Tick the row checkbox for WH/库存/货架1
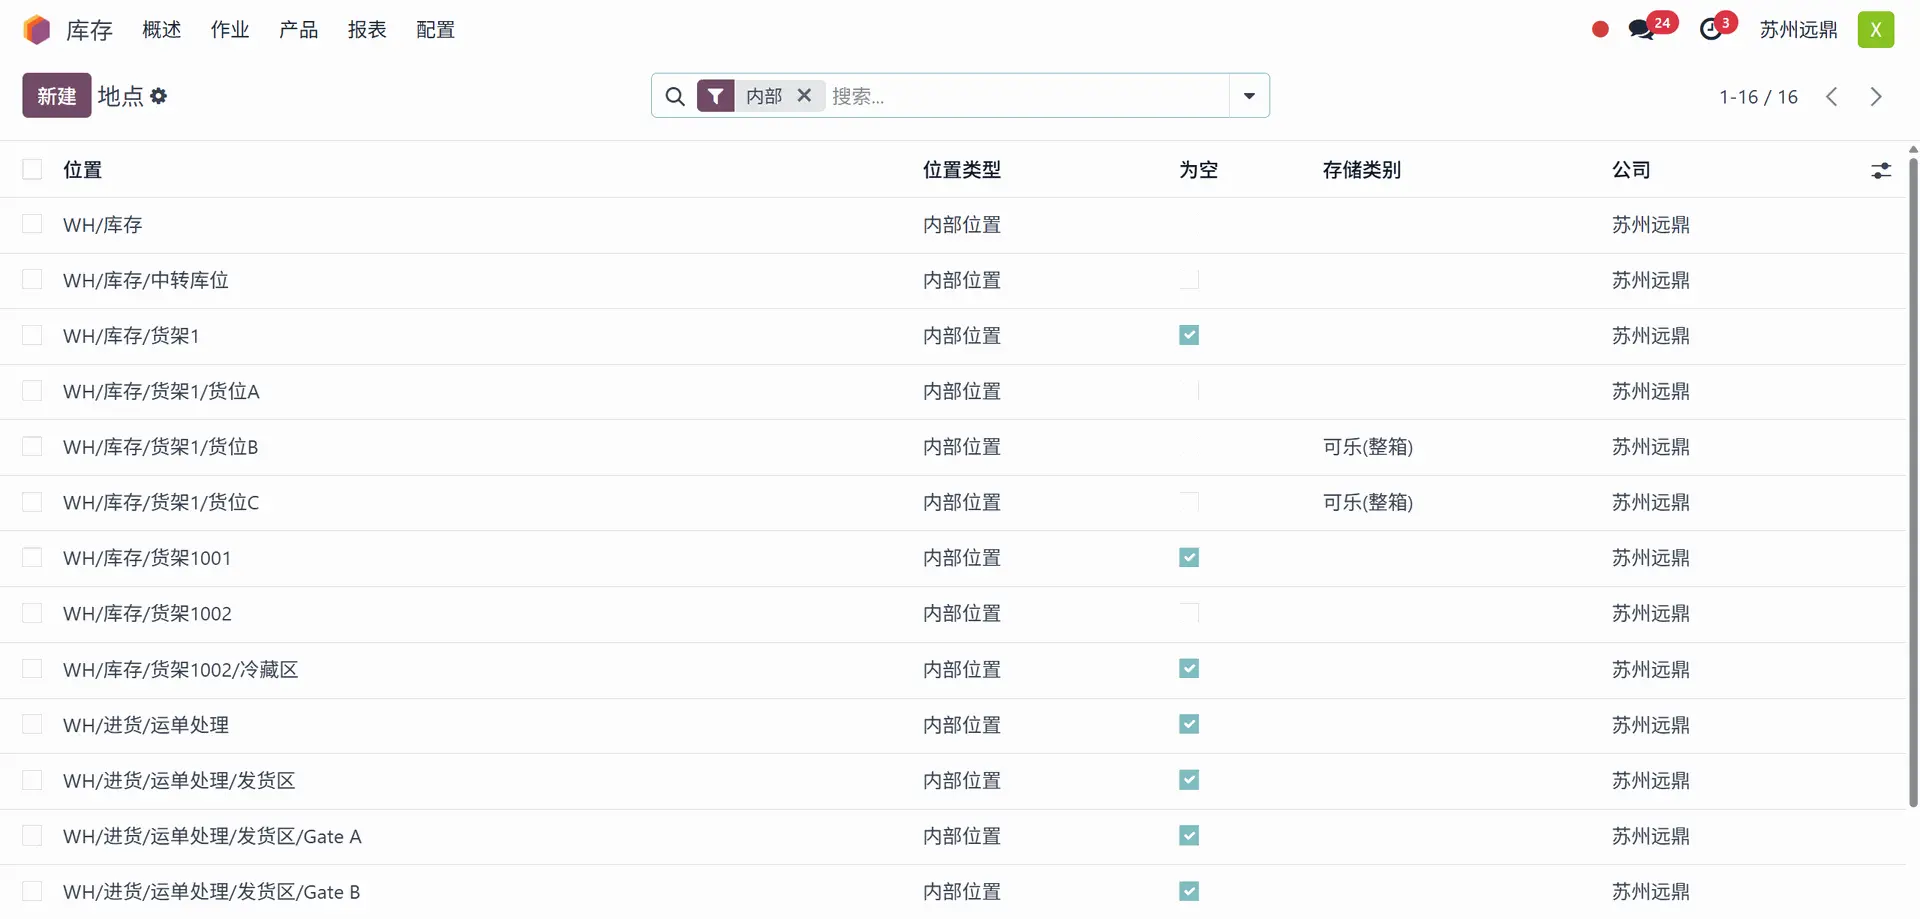The height and width of the screenshot is (919, 1920). click(33, 336)
